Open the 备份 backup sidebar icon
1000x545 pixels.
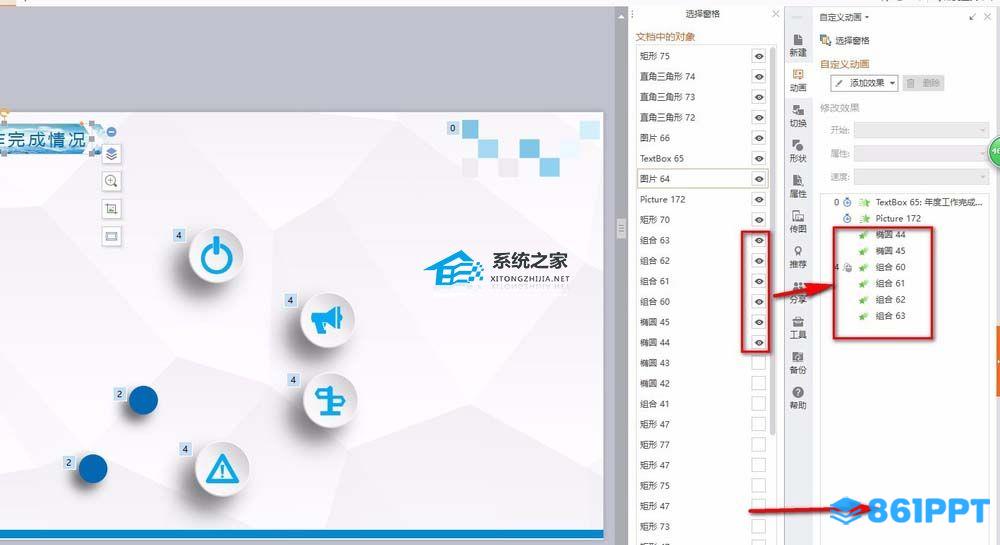[x=798, y=362]
